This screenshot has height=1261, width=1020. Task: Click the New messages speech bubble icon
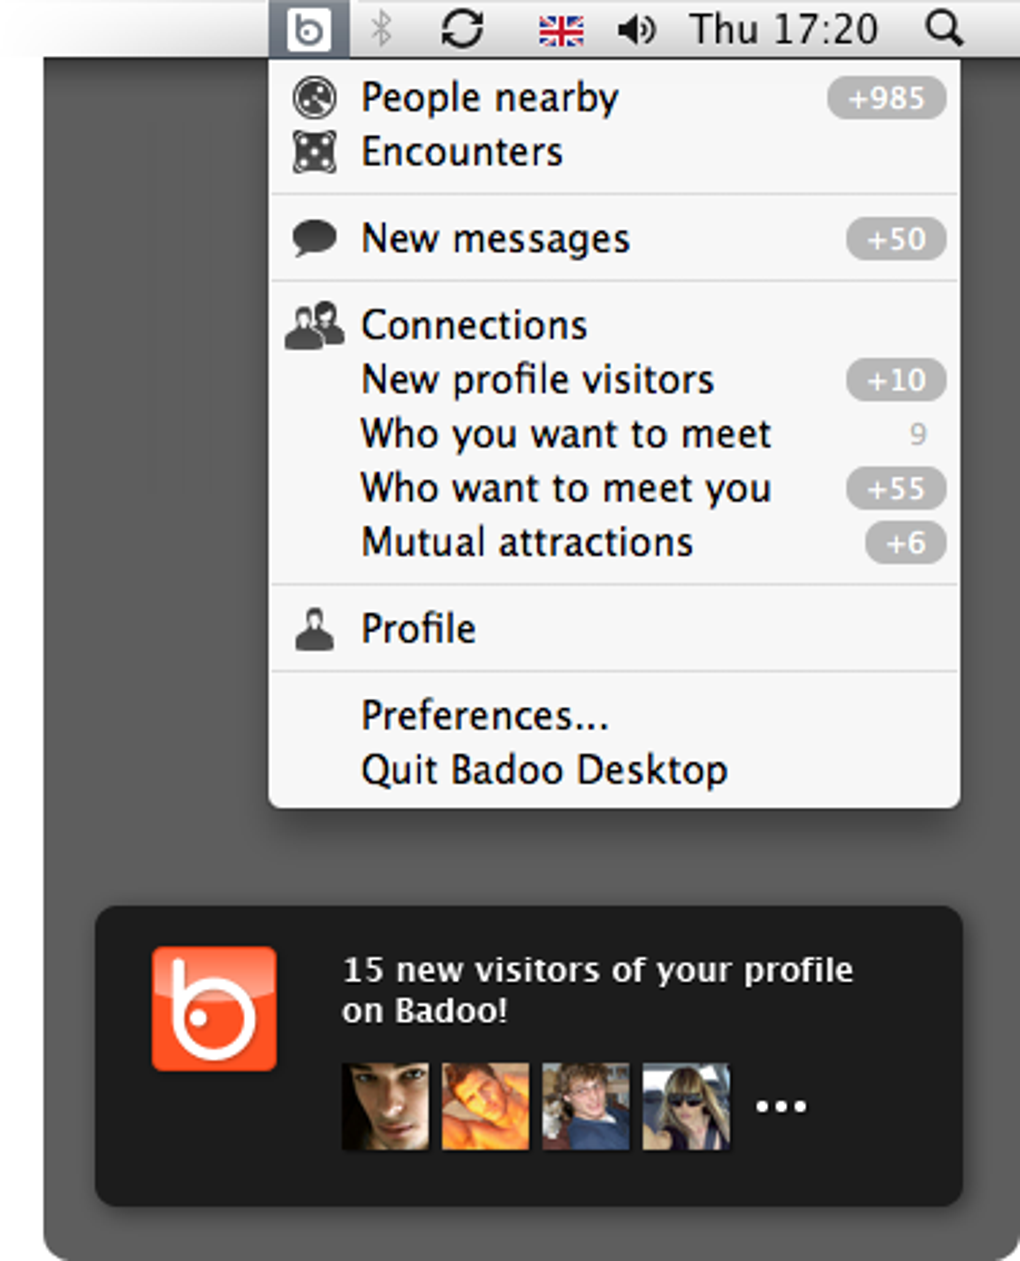[314, 238]
